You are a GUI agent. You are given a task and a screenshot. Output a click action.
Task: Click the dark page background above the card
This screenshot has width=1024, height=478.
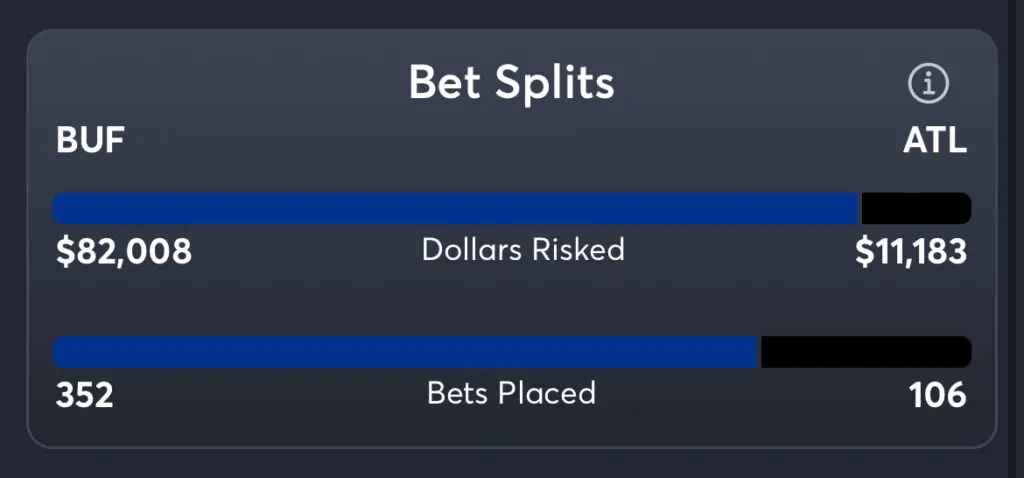coord(511,13)
